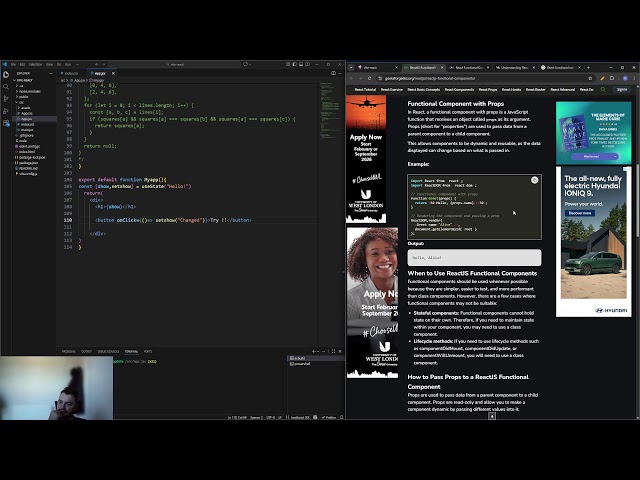Close the App.jsx editor tab
The image size is (640, 480).
(113, 73)
